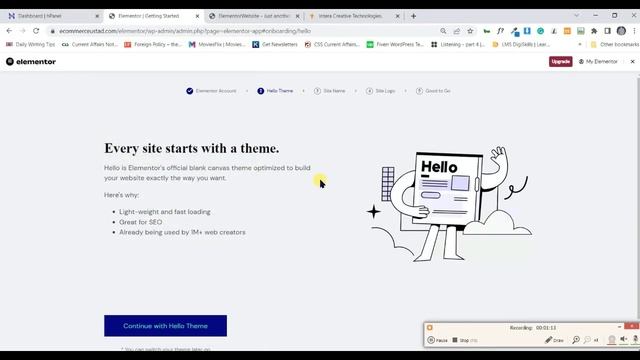Switch to the Intera Creative Technologies tab
This screenshot has width=640, height=360.
click(353, 16)
